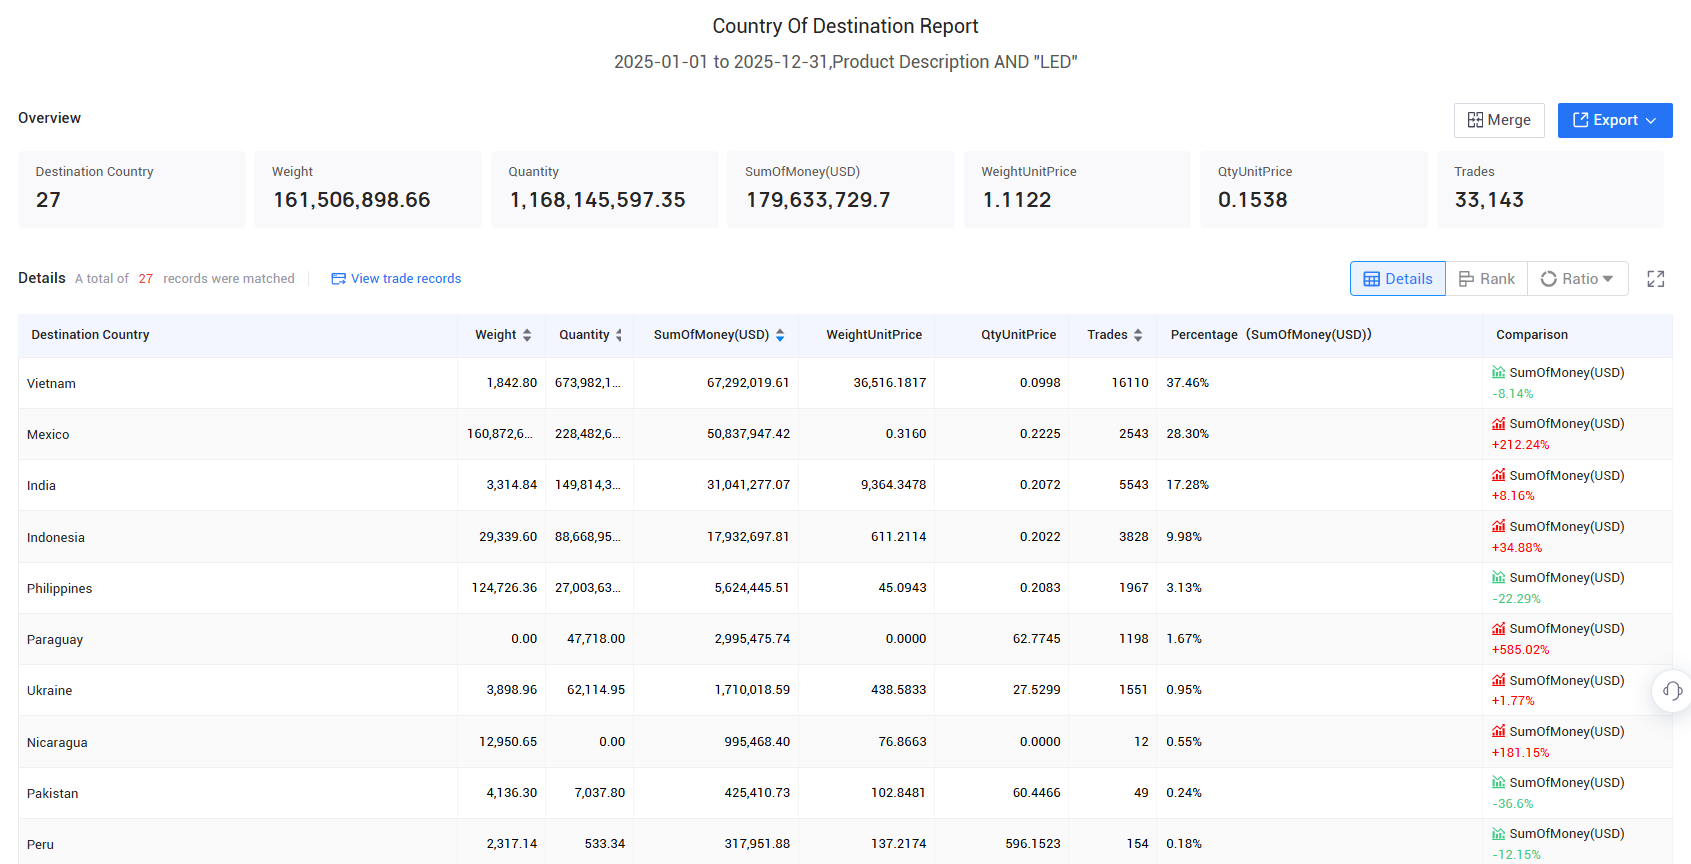Viewport: 1691px width, 864px height.
Task: Click the Pakistan country cell
Action: pos(238,793)
